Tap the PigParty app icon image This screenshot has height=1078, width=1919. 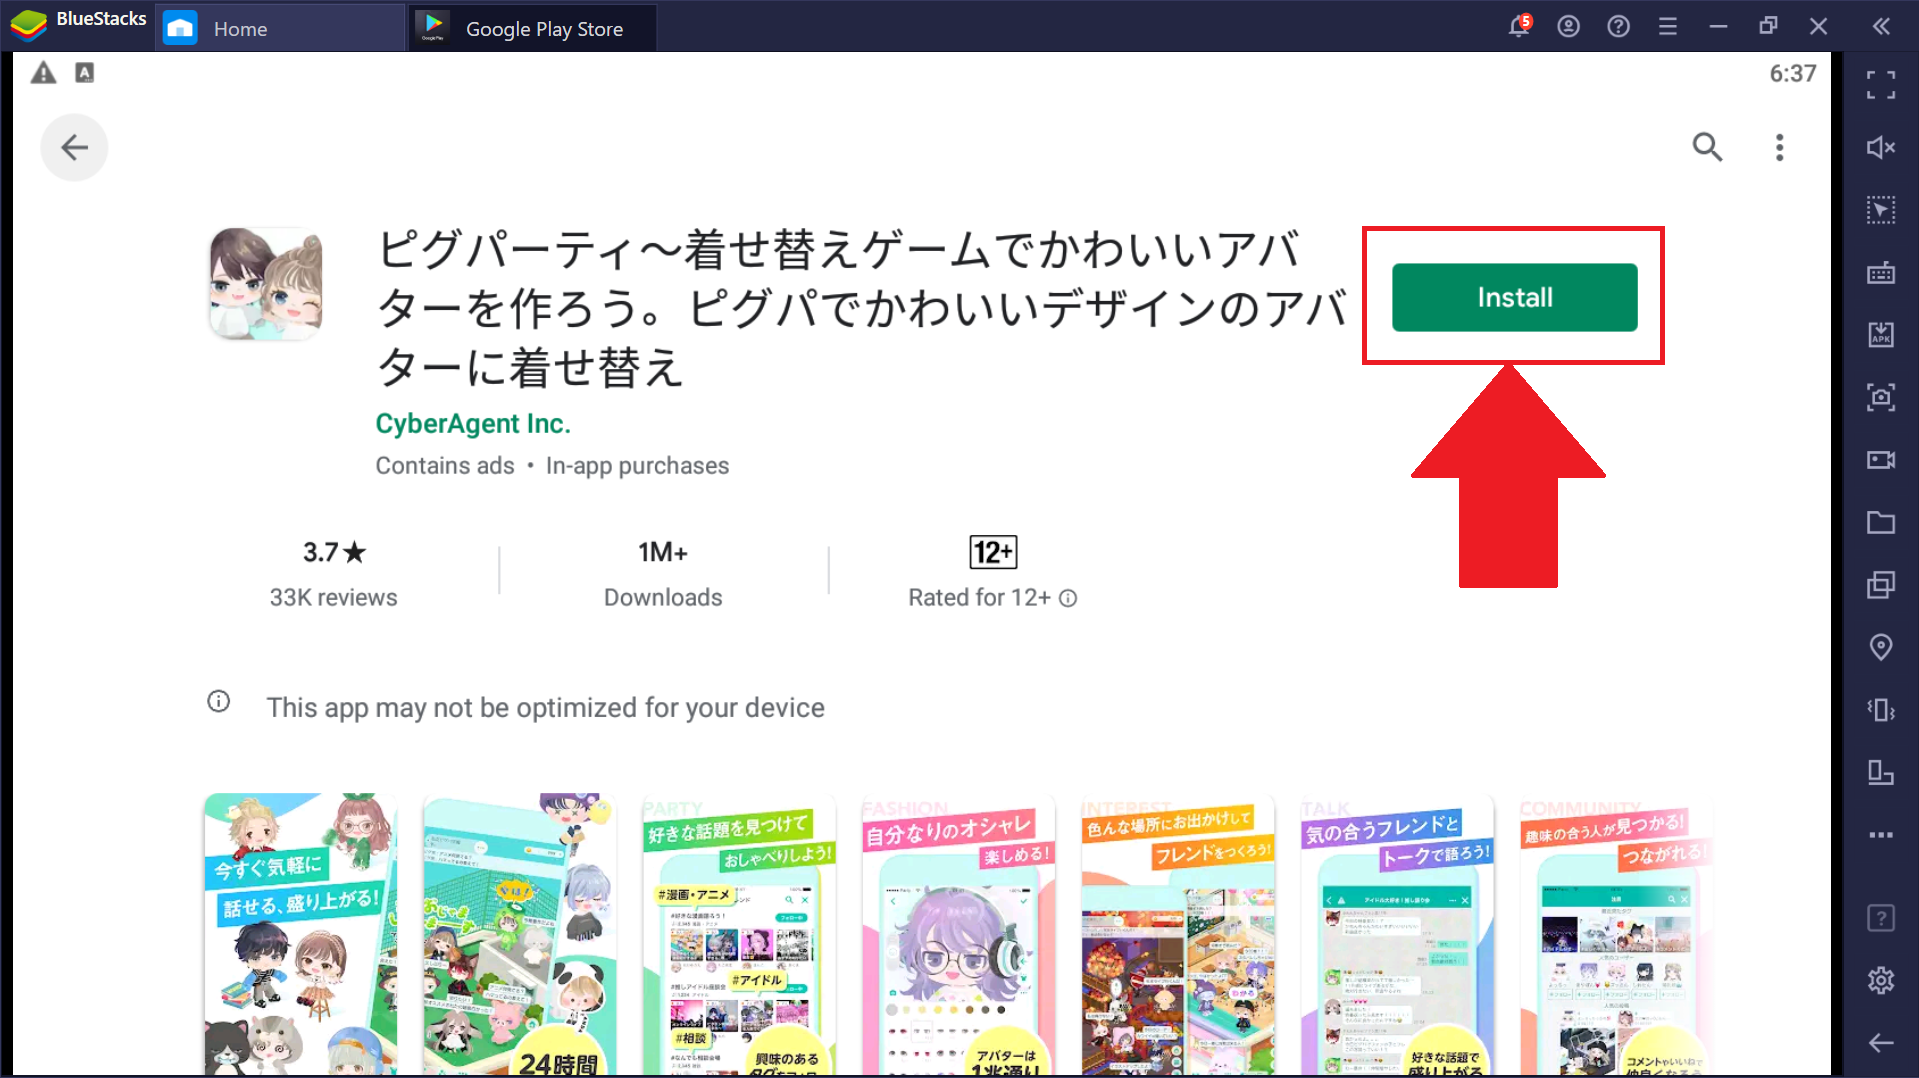(x=266, y=284)
